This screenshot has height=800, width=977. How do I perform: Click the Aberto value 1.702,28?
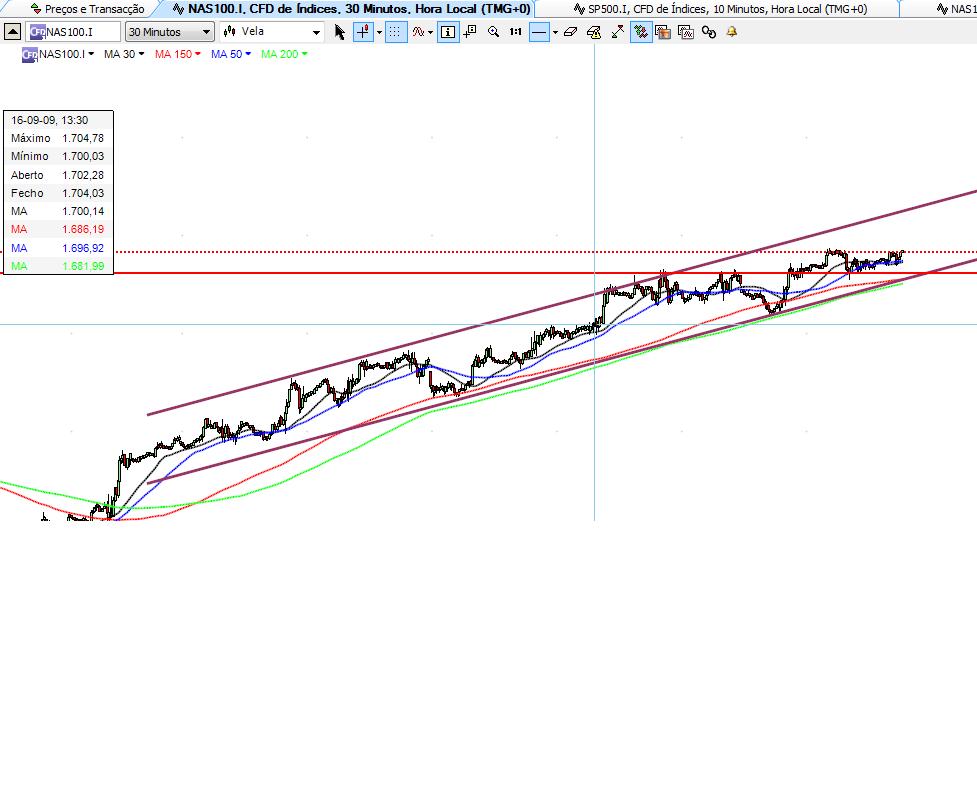(x=83, y=175)
